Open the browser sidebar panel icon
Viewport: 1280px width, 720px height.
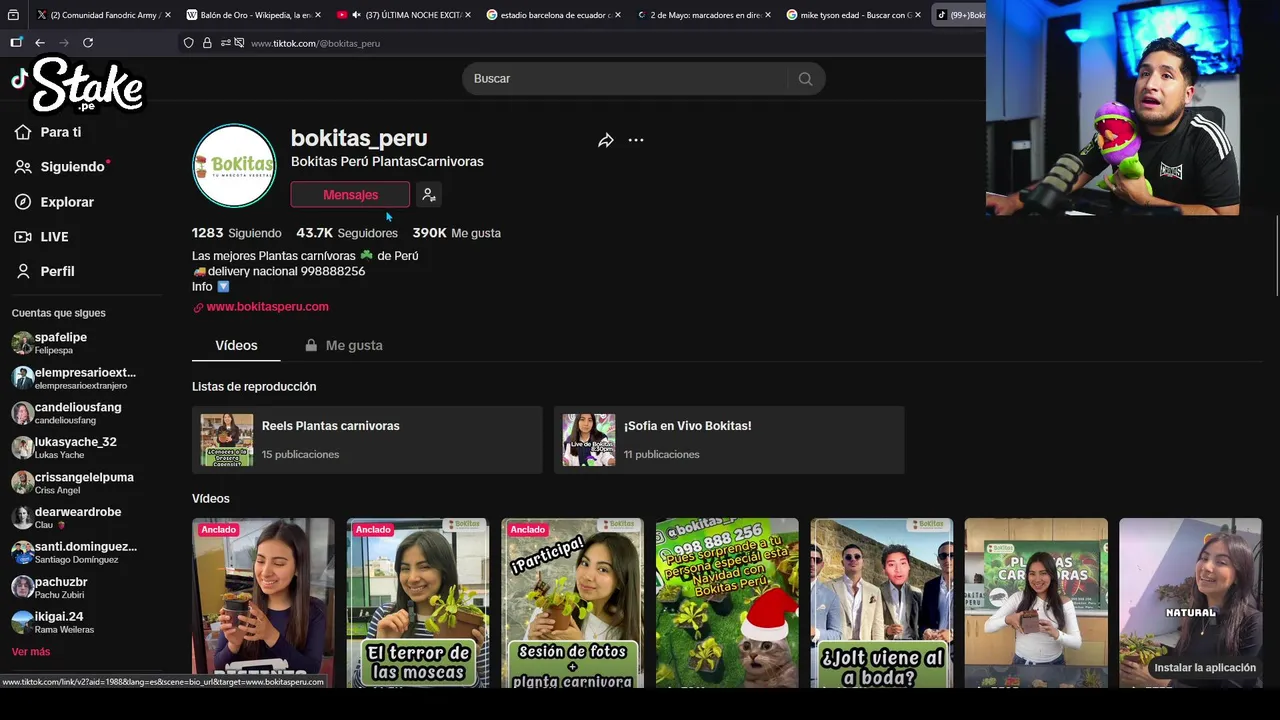tap(16, 43)
